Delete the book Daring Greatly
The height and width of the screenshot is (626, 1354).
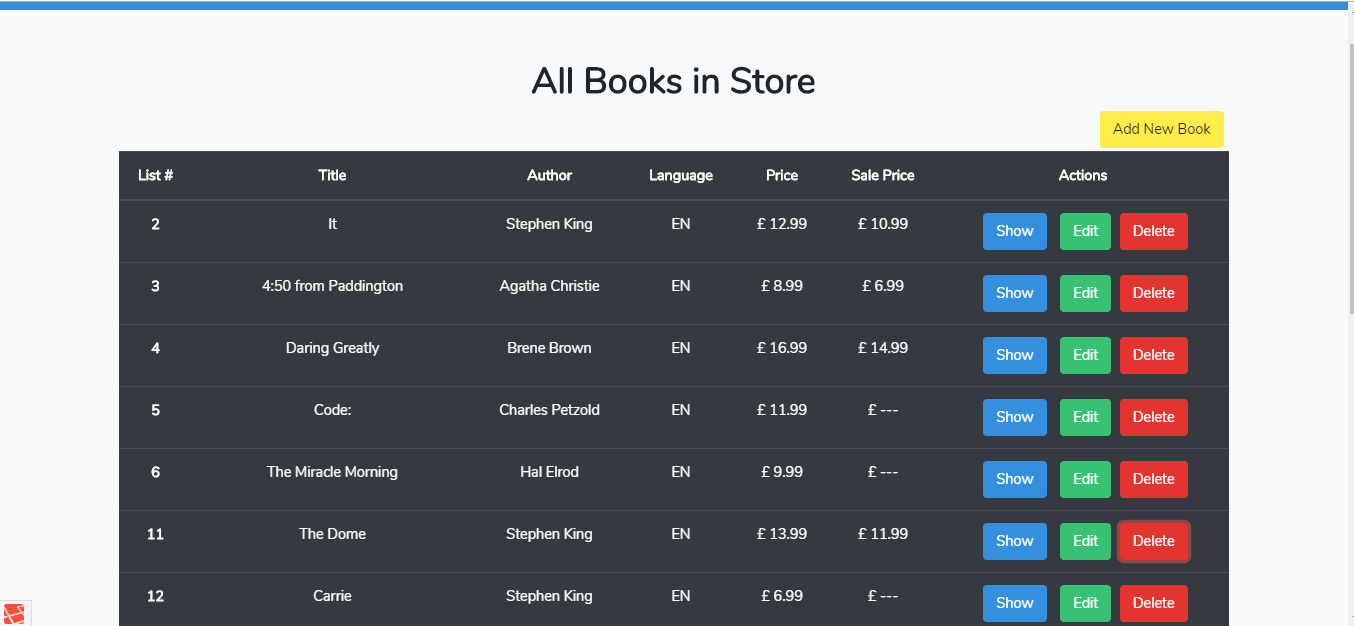(1153, 355)
